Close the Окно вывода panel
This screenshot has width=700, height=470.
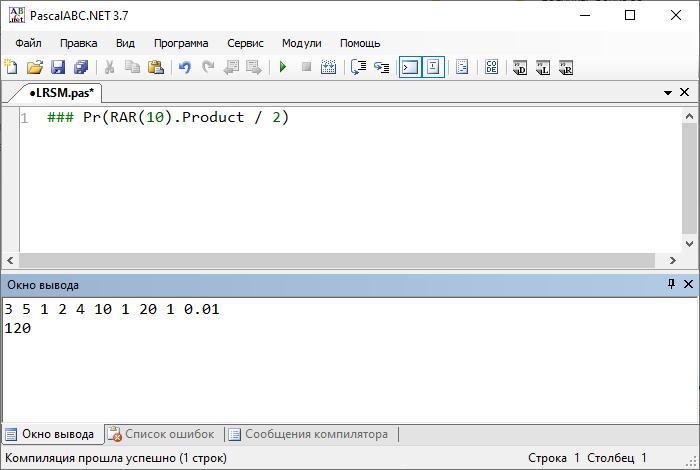[x=688, y=284]
